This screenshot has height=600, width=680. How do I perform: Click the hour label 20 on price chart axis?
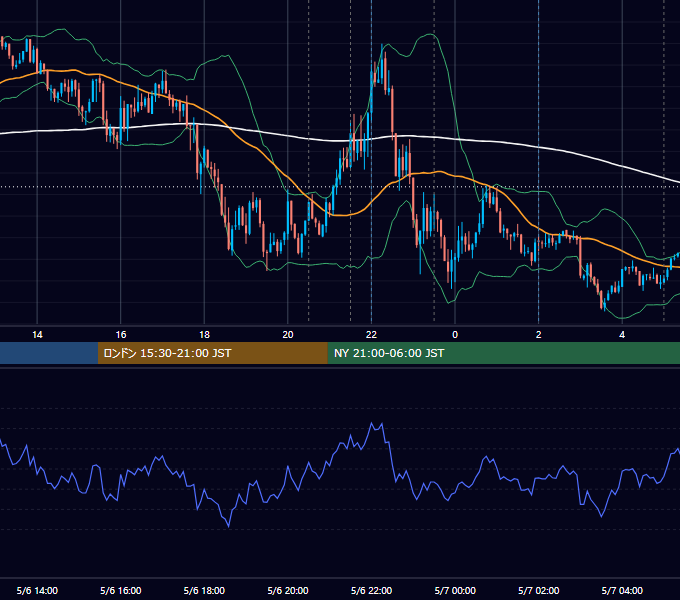click(x=288, y=335)
